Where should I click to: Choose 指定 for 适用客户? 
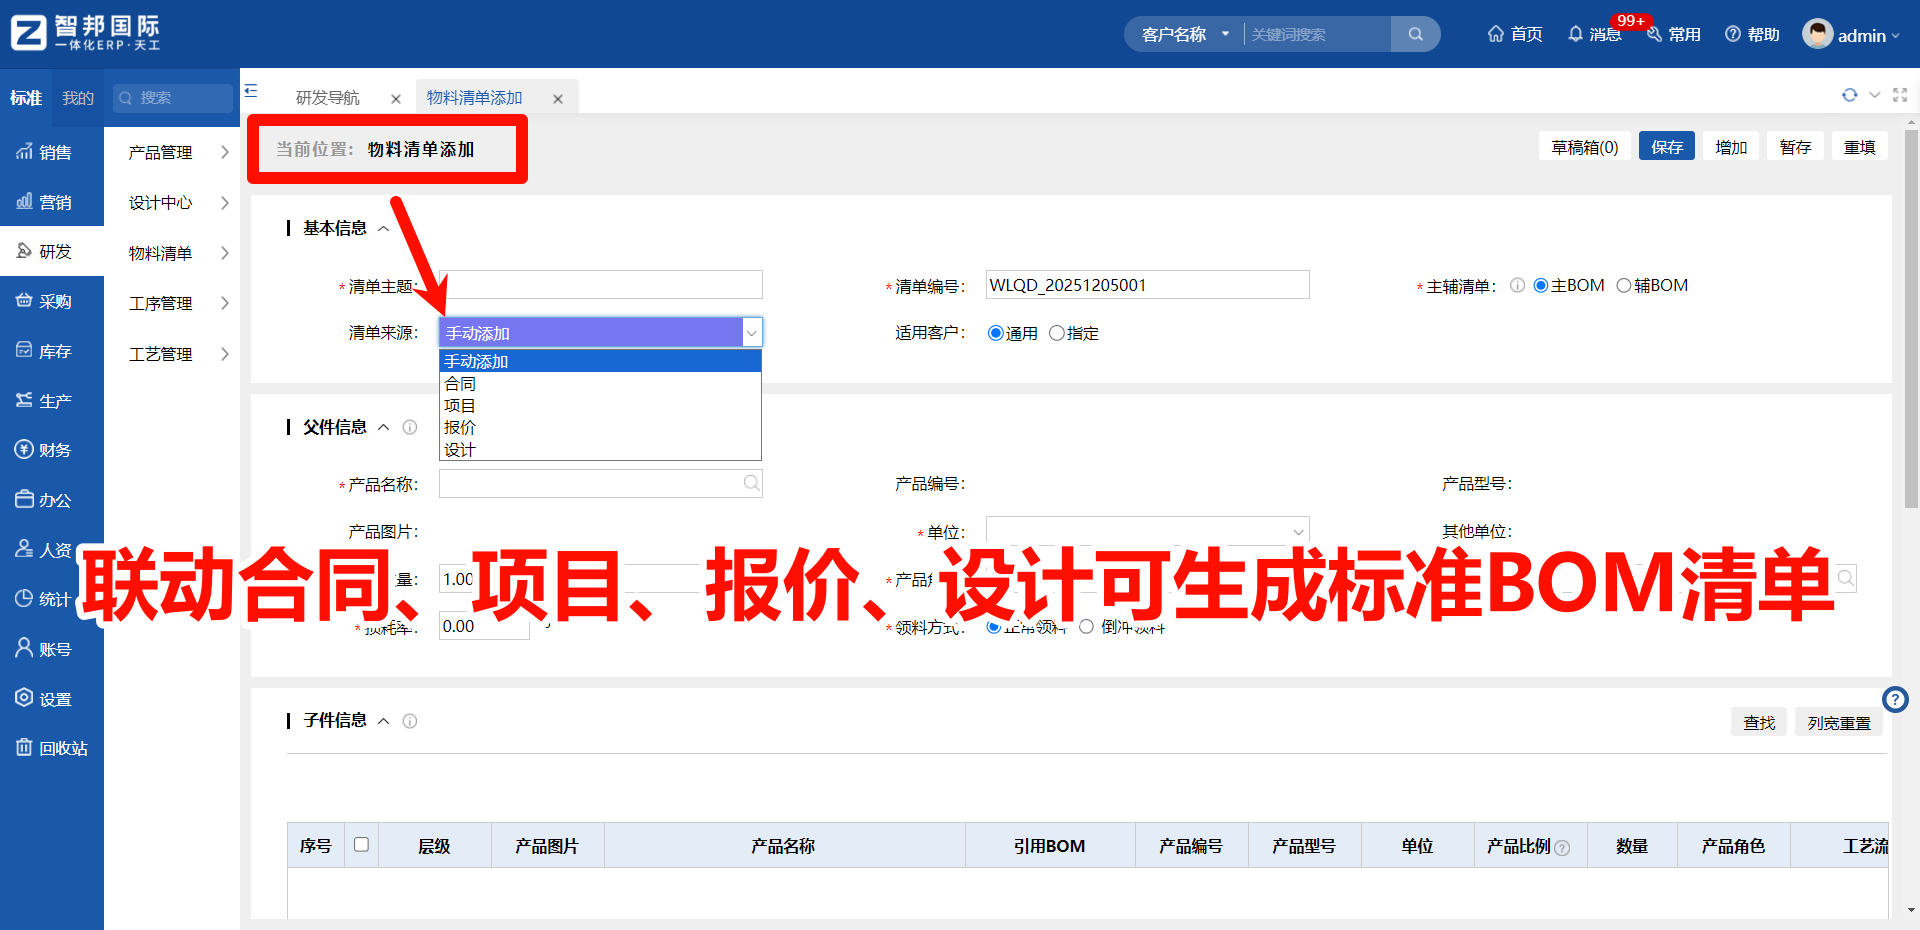pyautogui.click(x=1057, y=333)
